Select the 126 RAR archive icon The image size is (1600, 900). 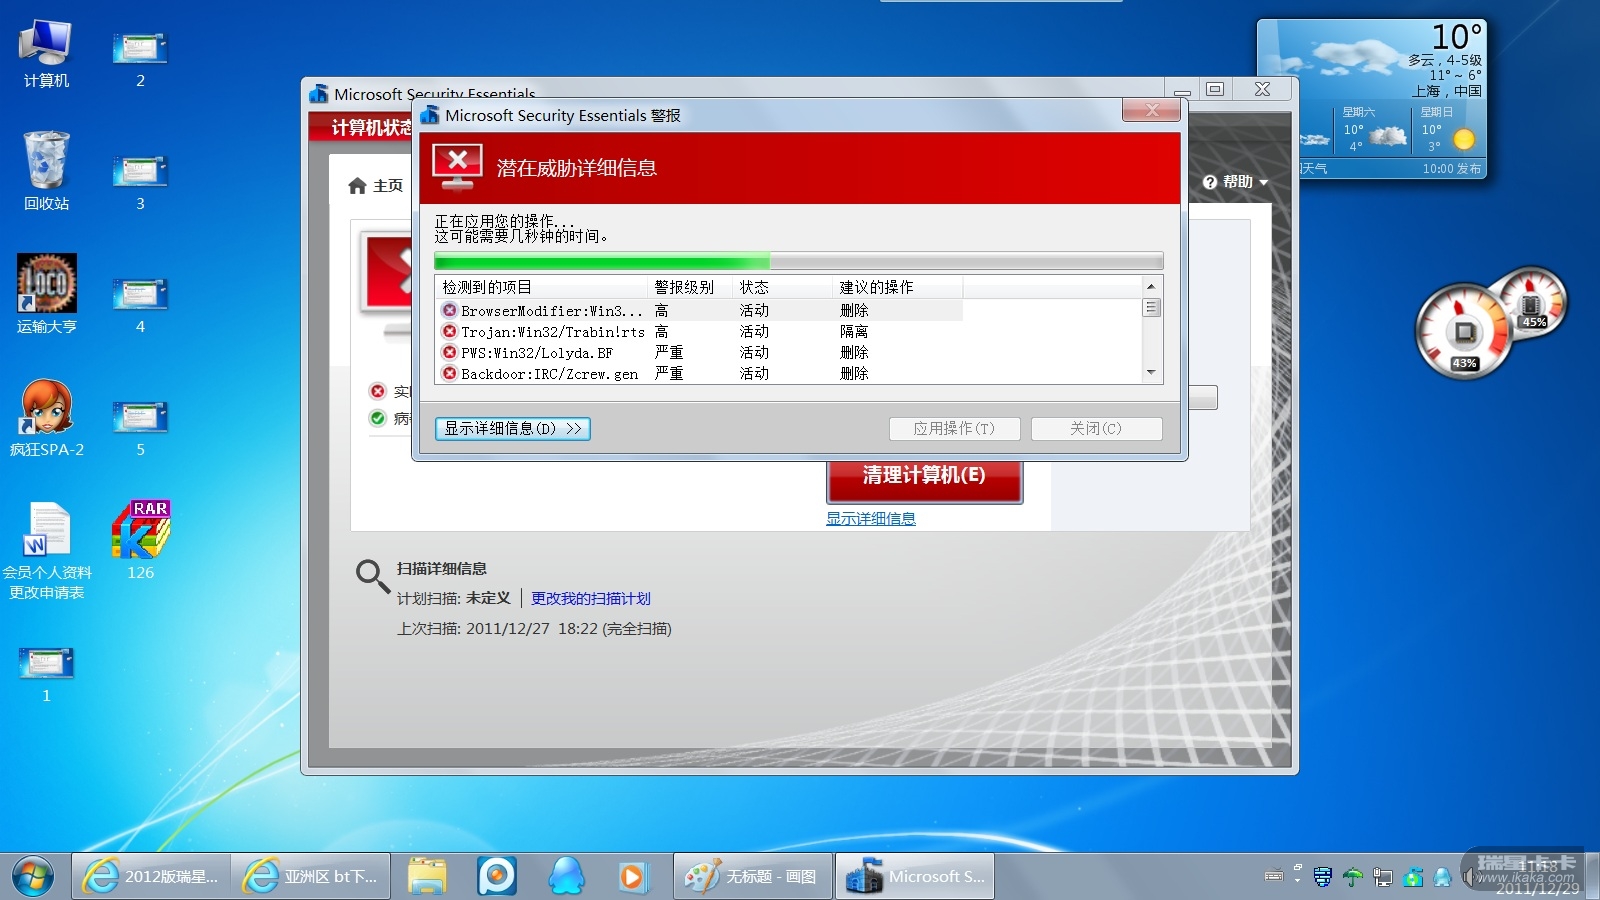(x=140, y=540)
